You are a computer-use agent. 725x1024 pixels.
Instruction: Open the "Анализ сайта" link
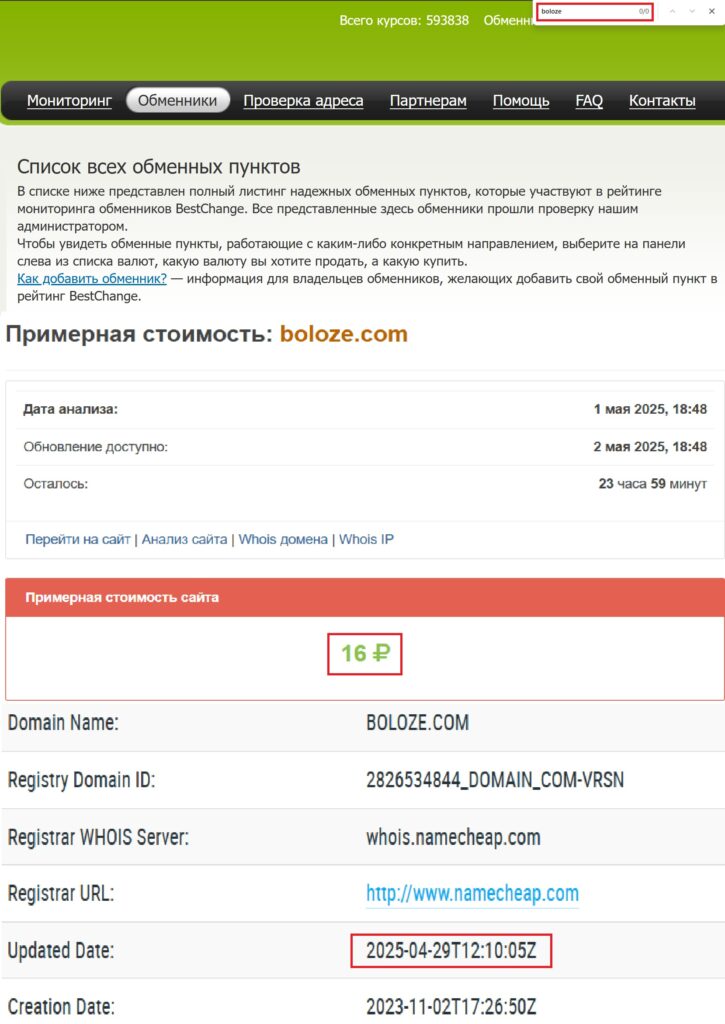tap(184, 539)
